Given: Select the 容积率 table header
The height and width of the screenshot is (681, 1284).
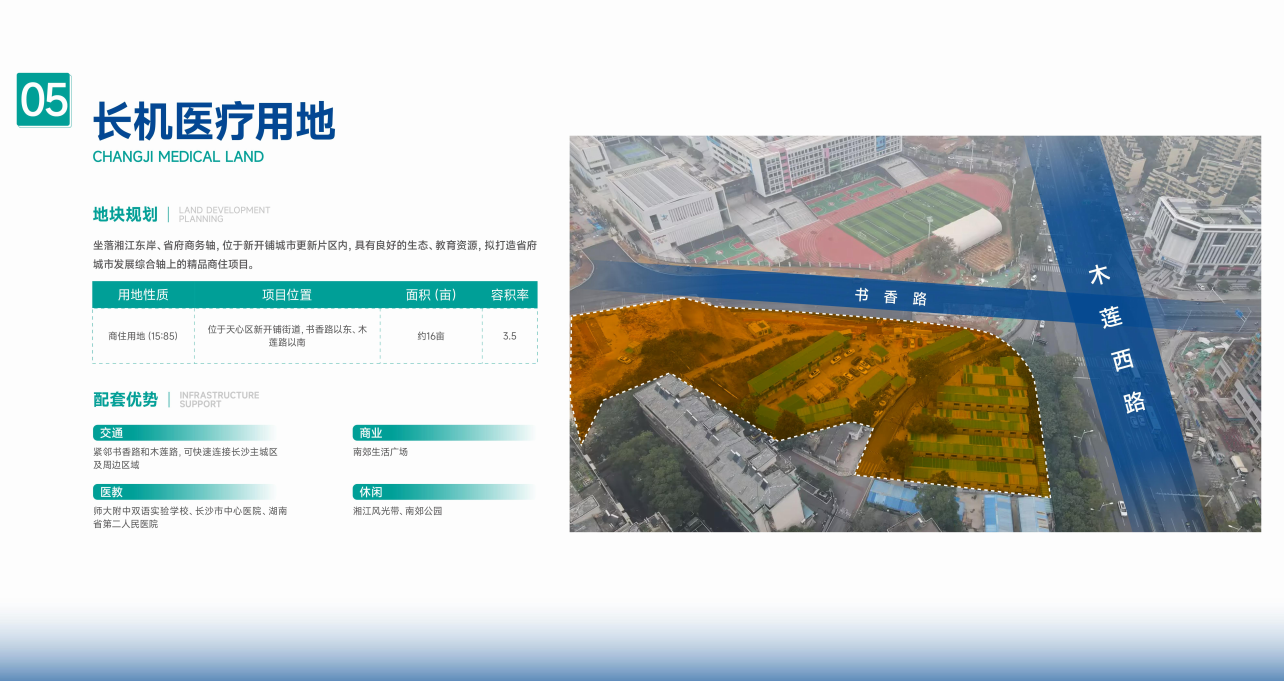Looking at the screenshot, I should point(509,295).
